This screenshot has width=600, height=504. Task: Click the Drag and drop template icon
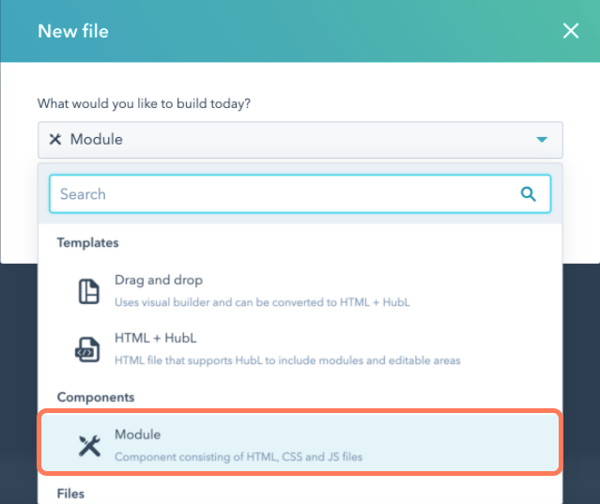point(89,291)
